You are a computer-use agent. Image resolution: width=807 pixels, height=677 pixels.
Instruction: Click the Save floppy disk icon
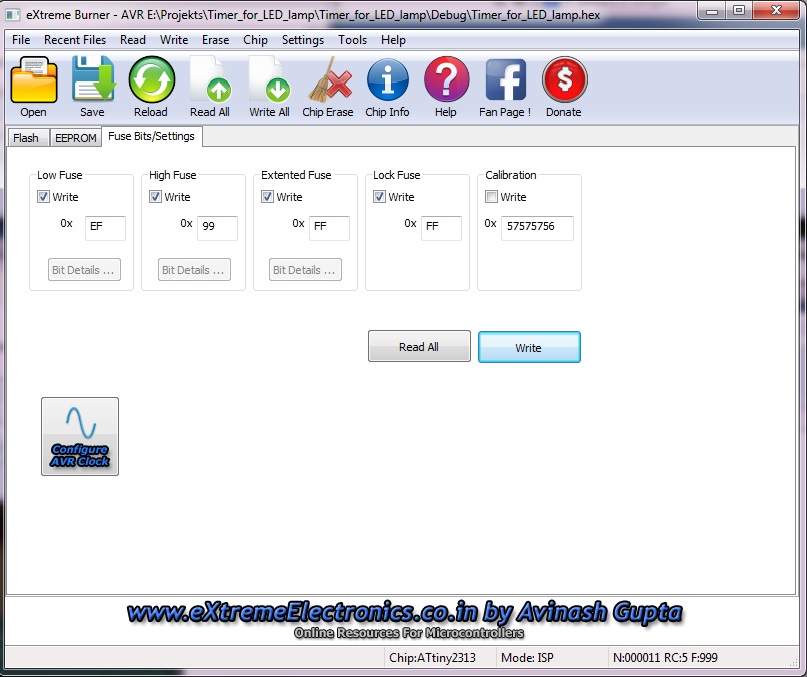coord(92,82)
